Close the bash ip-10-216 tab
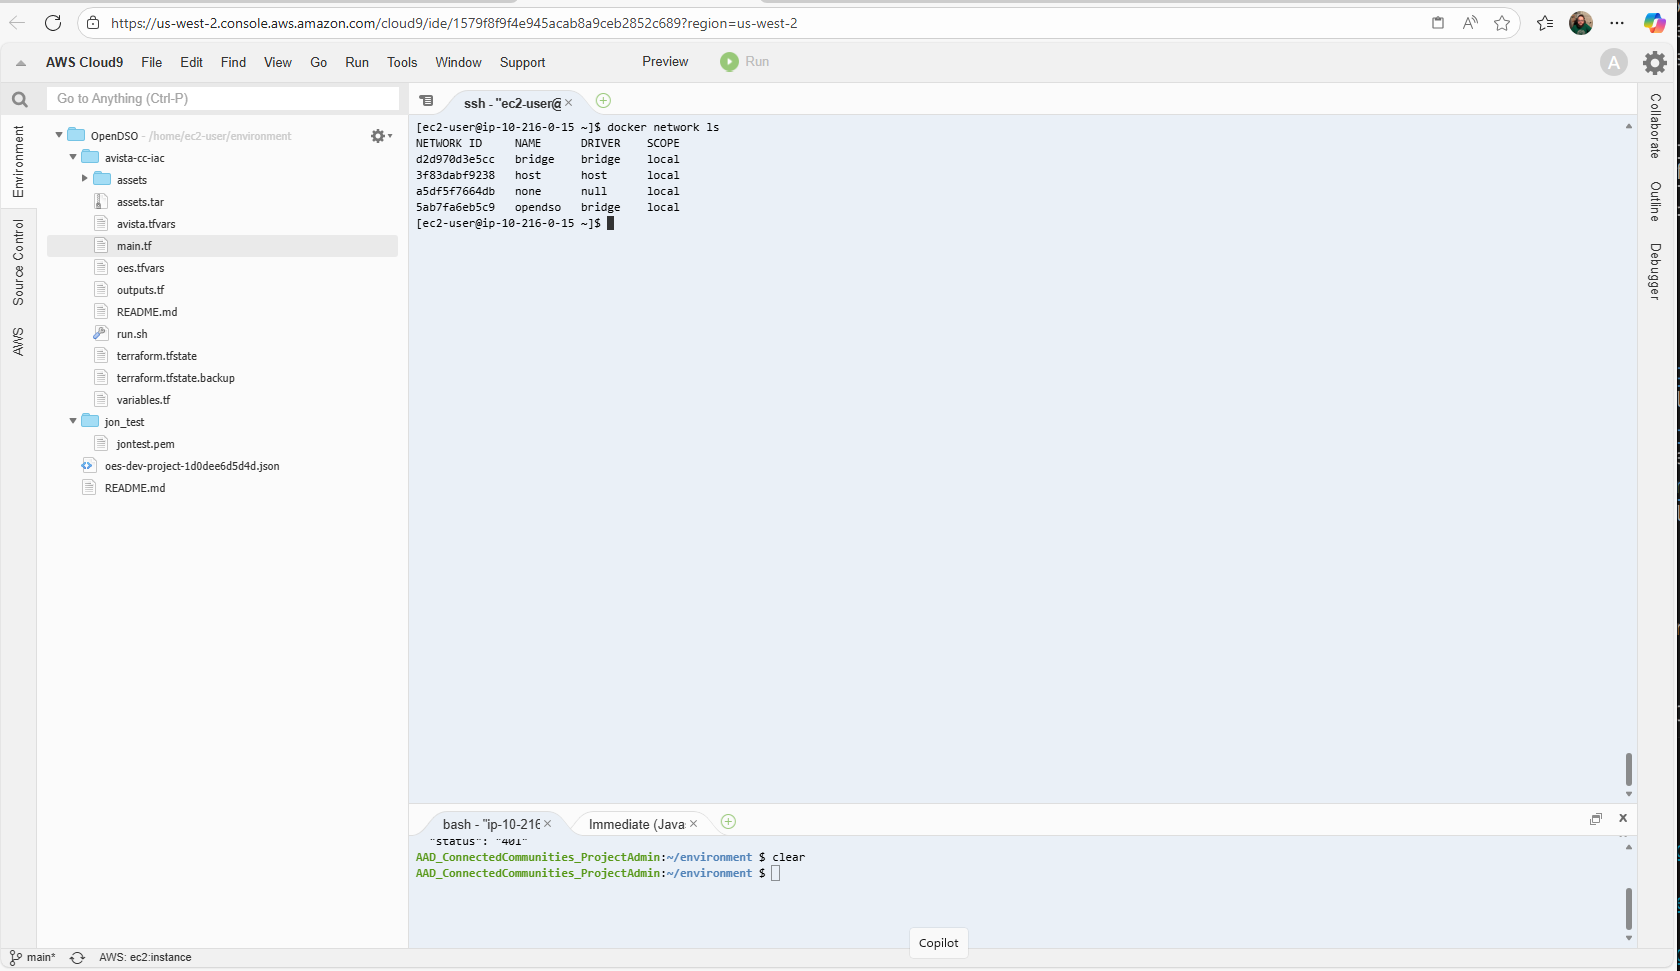 pyautogui.click(x=547, y=824)
